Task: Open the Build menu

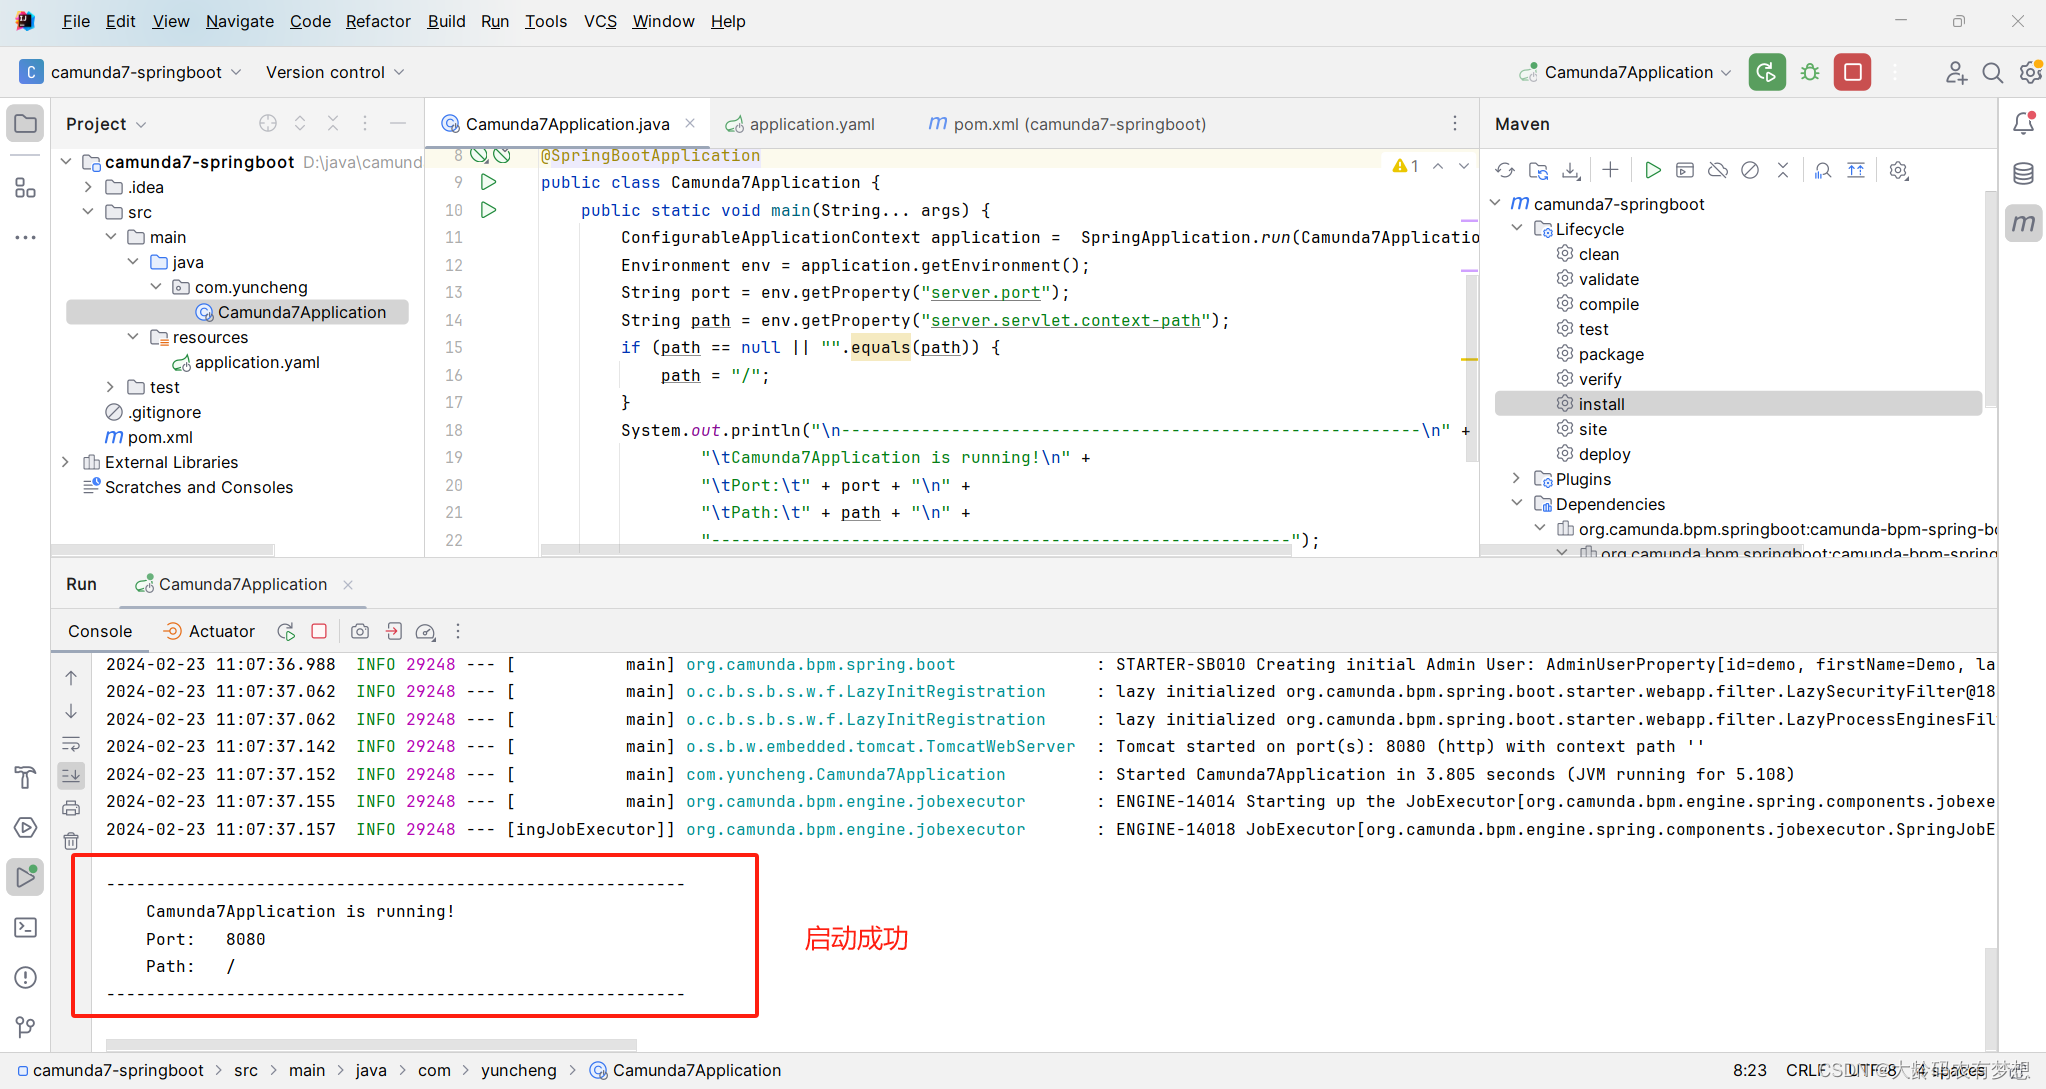Action: (446, 21)
